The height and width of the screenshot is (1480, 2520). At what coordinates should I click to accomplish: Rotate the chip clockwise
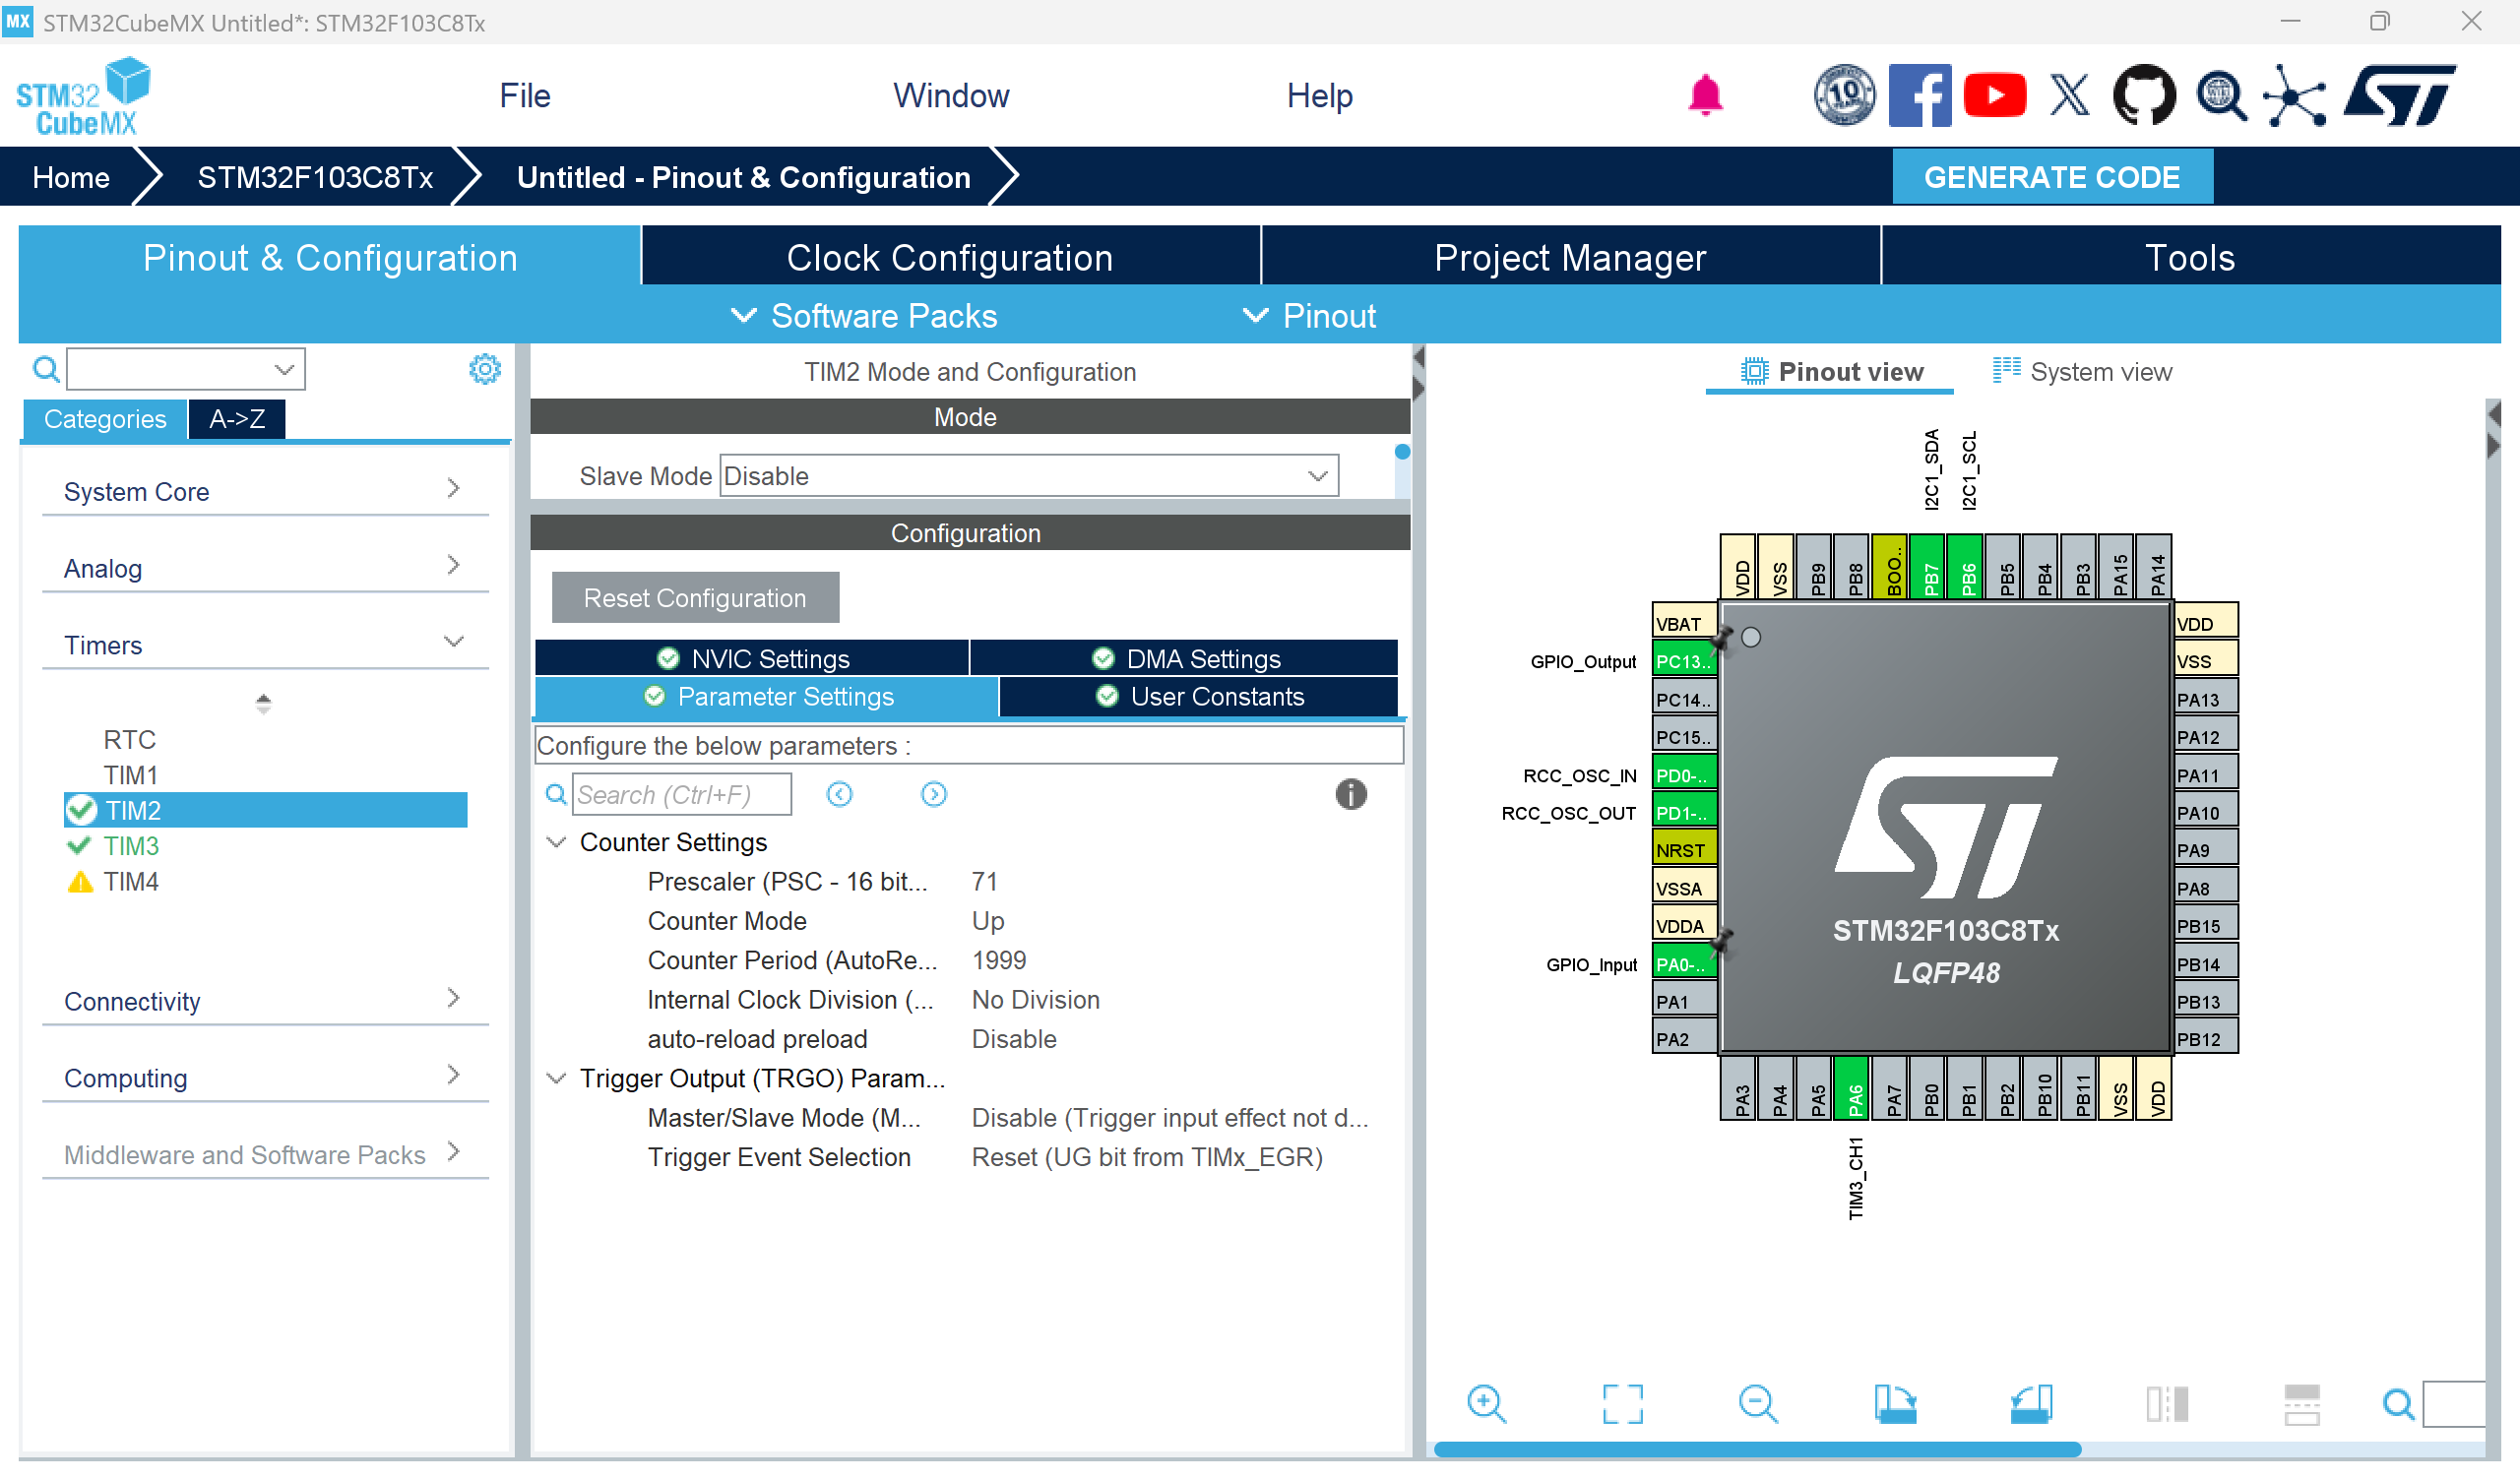(1894, 1403)
